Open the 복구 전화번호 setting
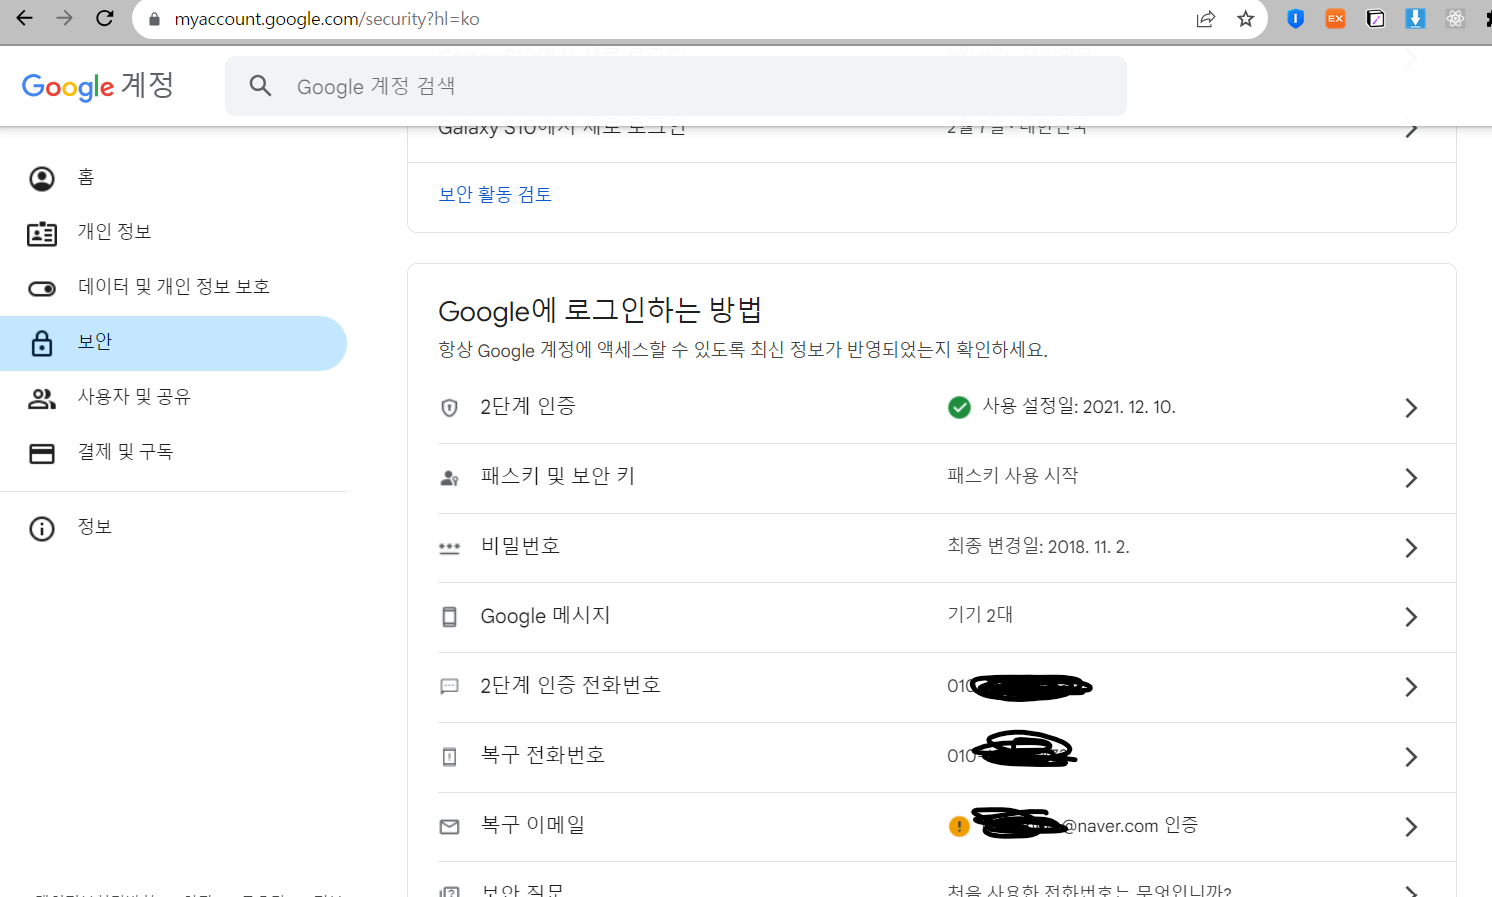This screenshot has height=897, width=1492. pos(946,757)
